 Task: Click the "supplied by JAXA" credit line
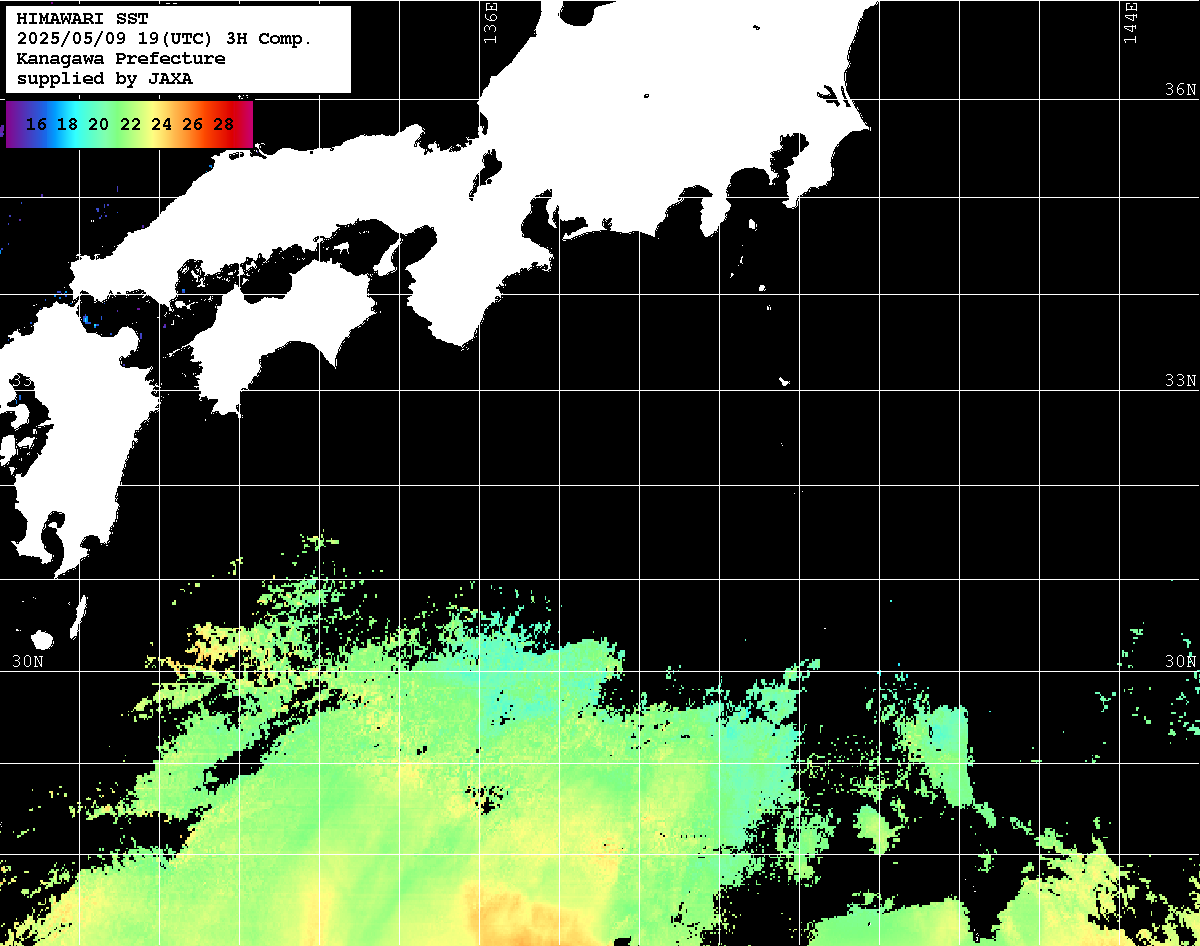(105, 79)
